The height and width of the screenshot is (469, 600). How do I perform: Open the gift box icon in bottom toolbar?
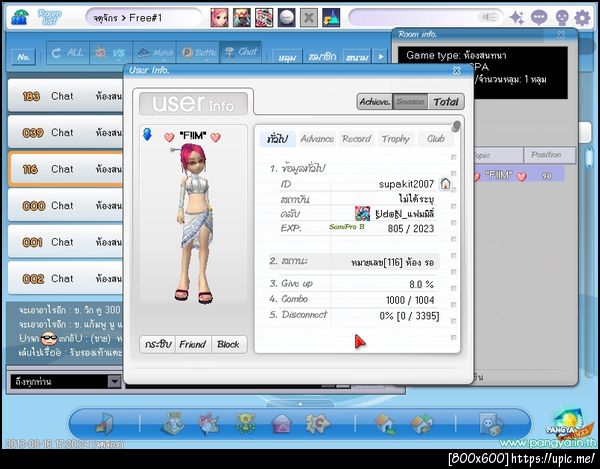point(209,423)
